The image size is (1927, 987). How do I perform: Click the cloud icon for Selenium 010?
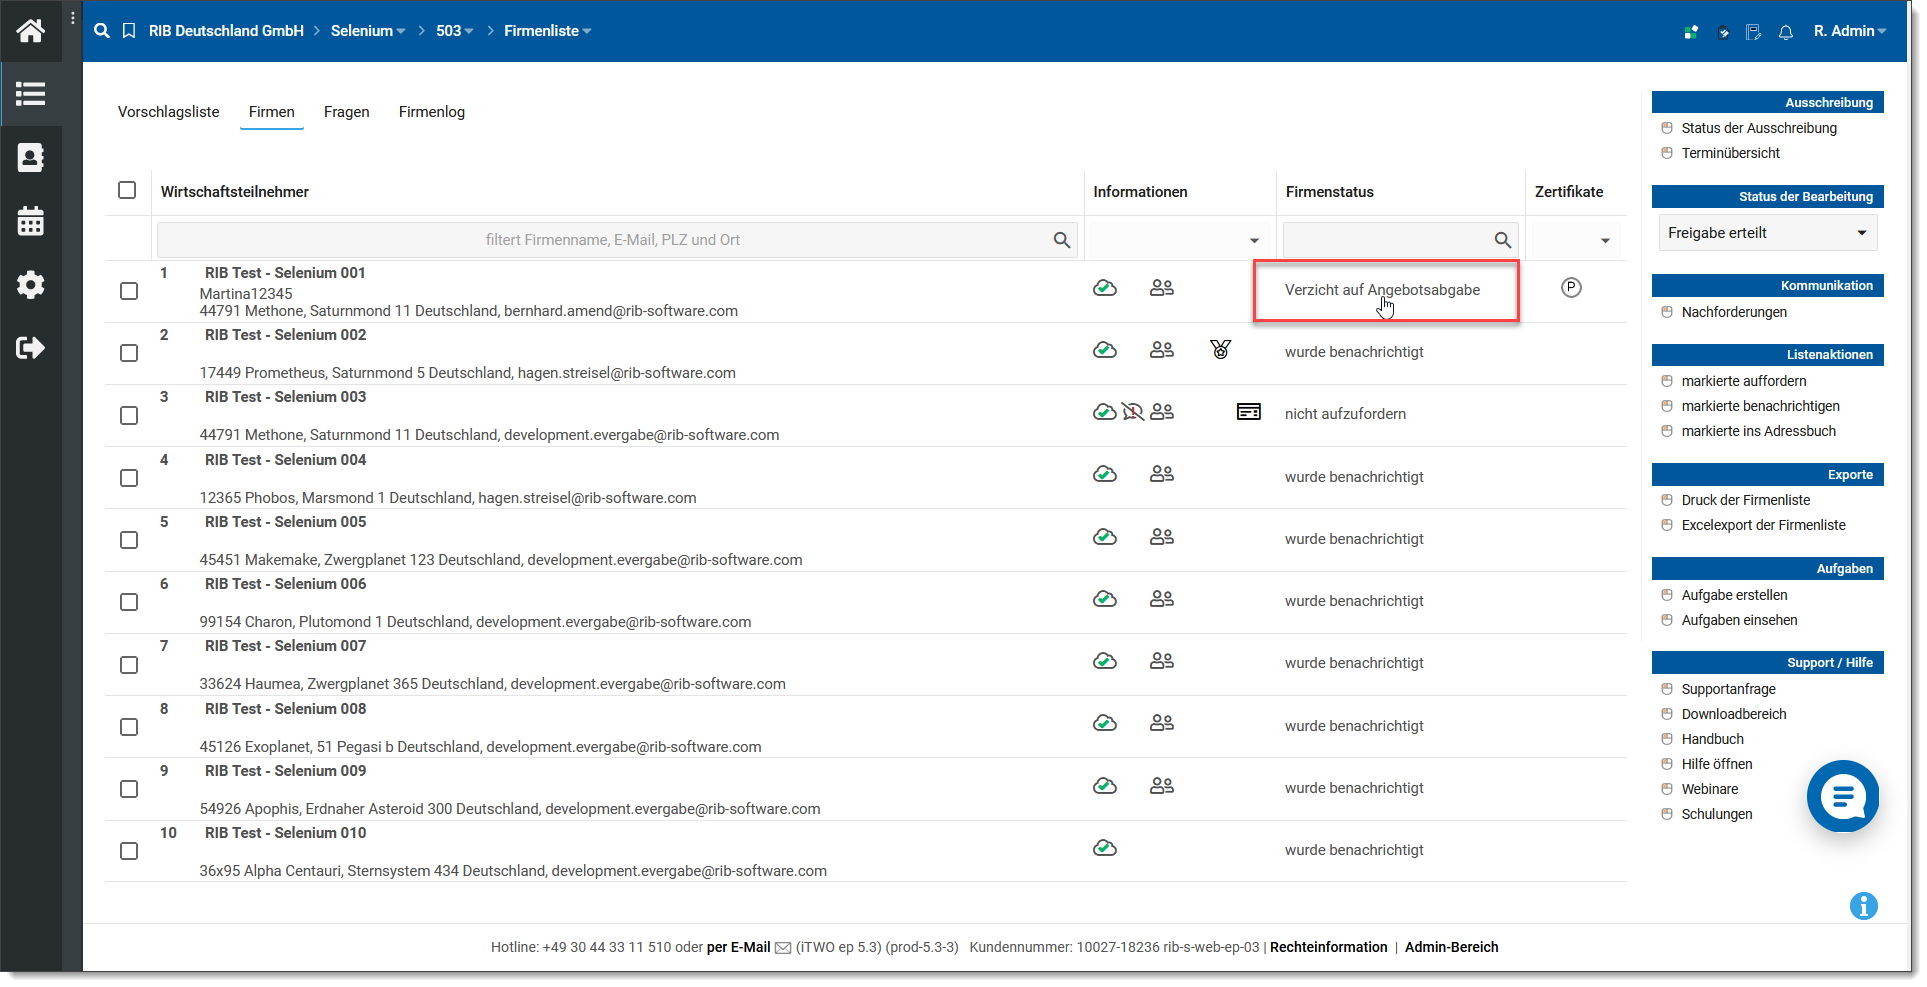(1105, 848)
